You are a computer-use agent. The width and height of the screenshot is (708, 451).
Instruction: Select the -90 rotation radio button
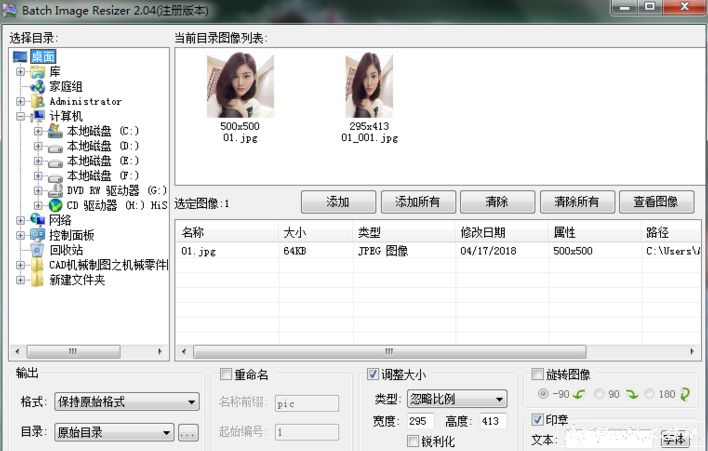543,394
